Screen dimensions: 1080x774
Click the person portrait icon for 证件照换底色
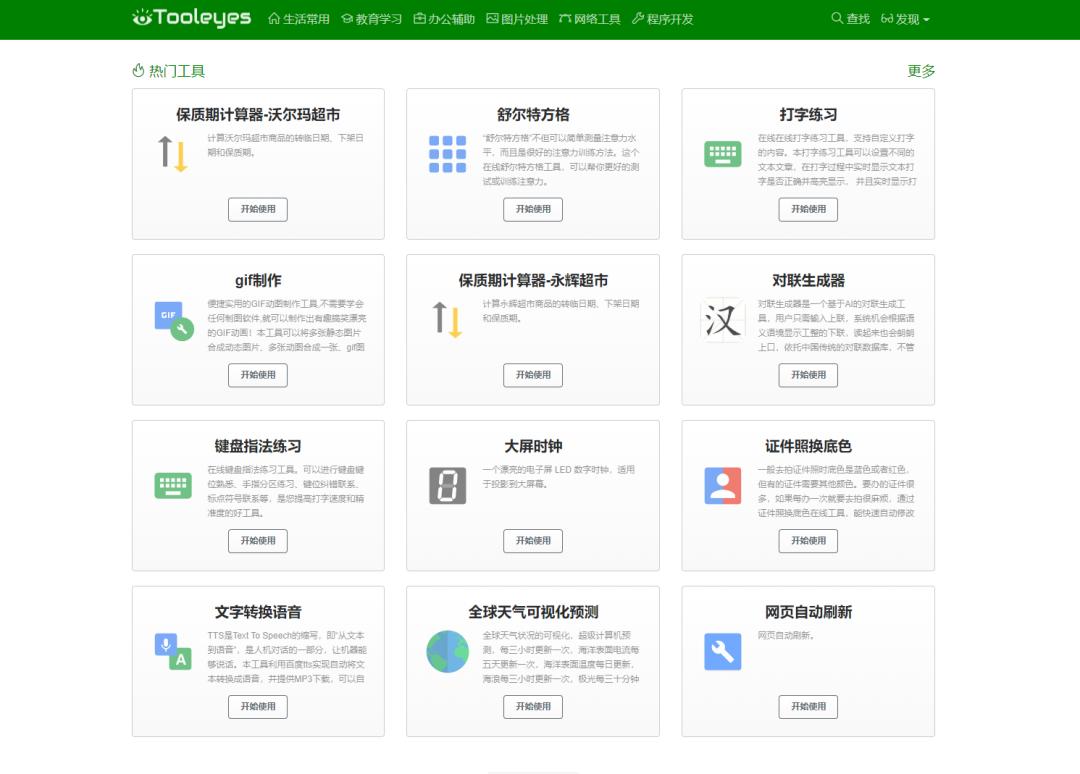point(722,484)
